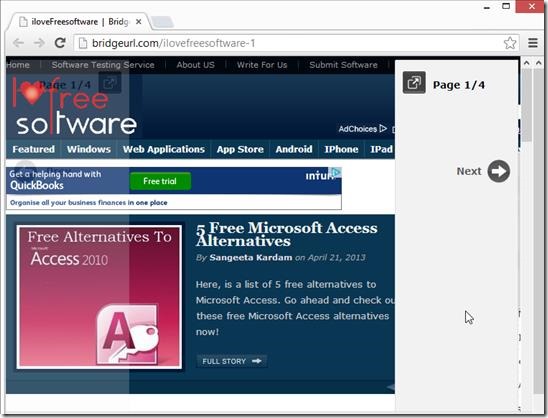Open Software Testing Service link
This screenshot has width=548, height=418.
103,65
